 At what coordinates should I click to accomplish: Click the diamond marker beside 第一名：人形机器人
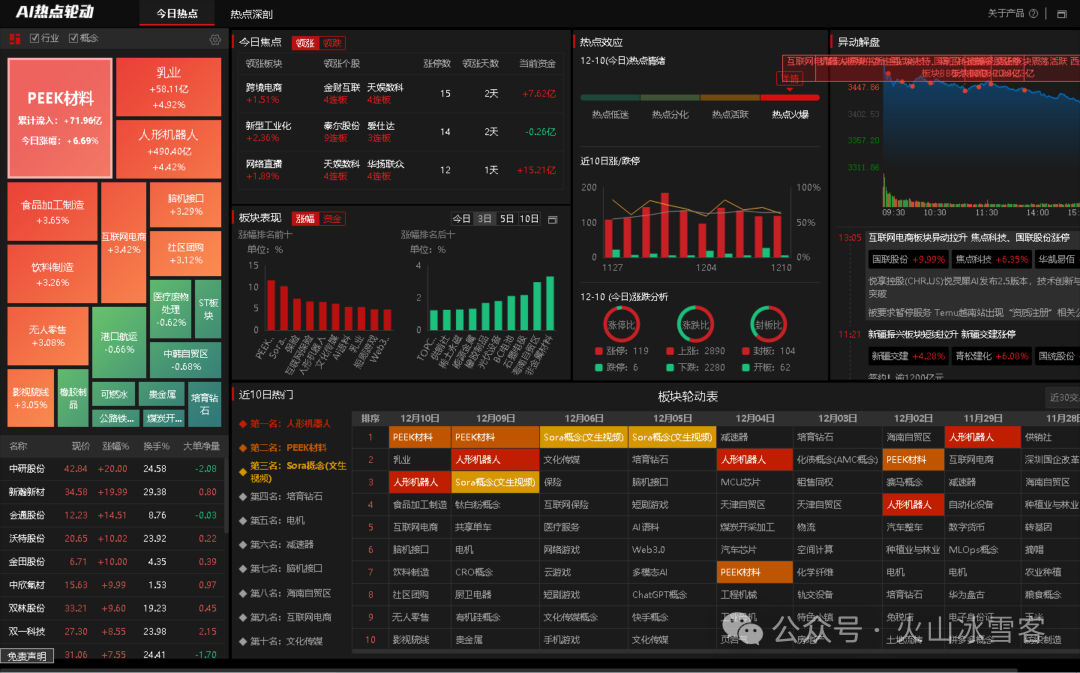tap(242, 424)
